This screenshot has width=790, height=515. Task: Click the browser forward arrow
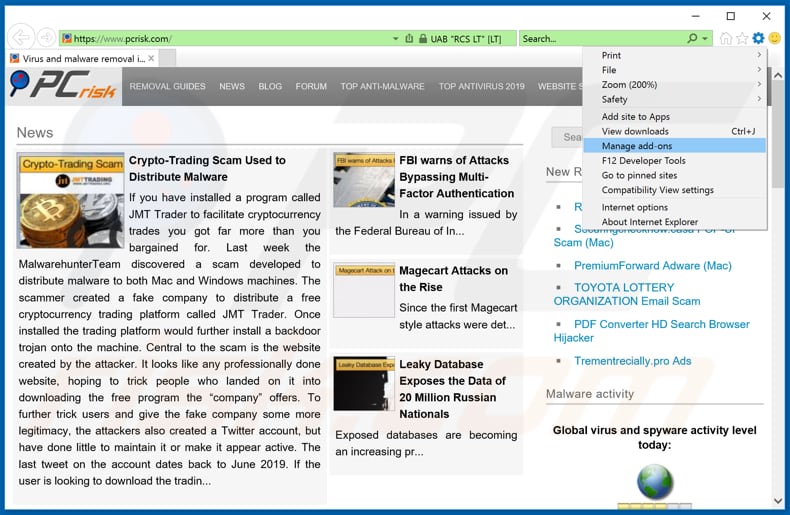46,37
